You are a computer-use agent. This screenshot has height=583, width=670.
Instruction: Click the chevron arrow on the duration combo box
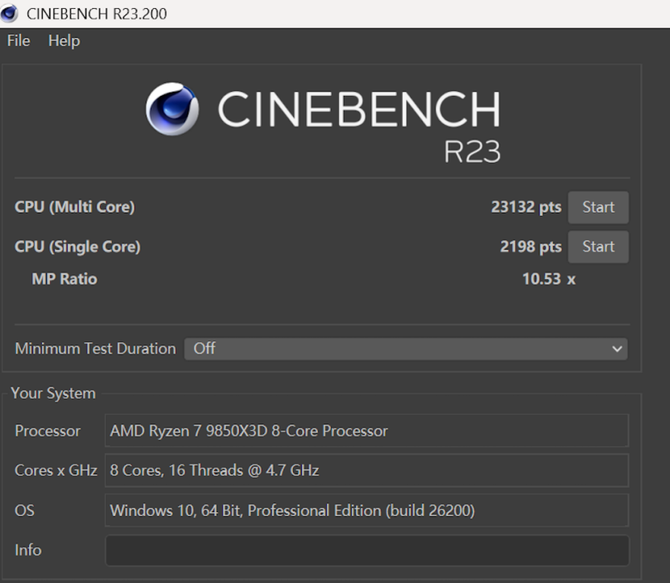pyautogui.click(x=616, y=349)
